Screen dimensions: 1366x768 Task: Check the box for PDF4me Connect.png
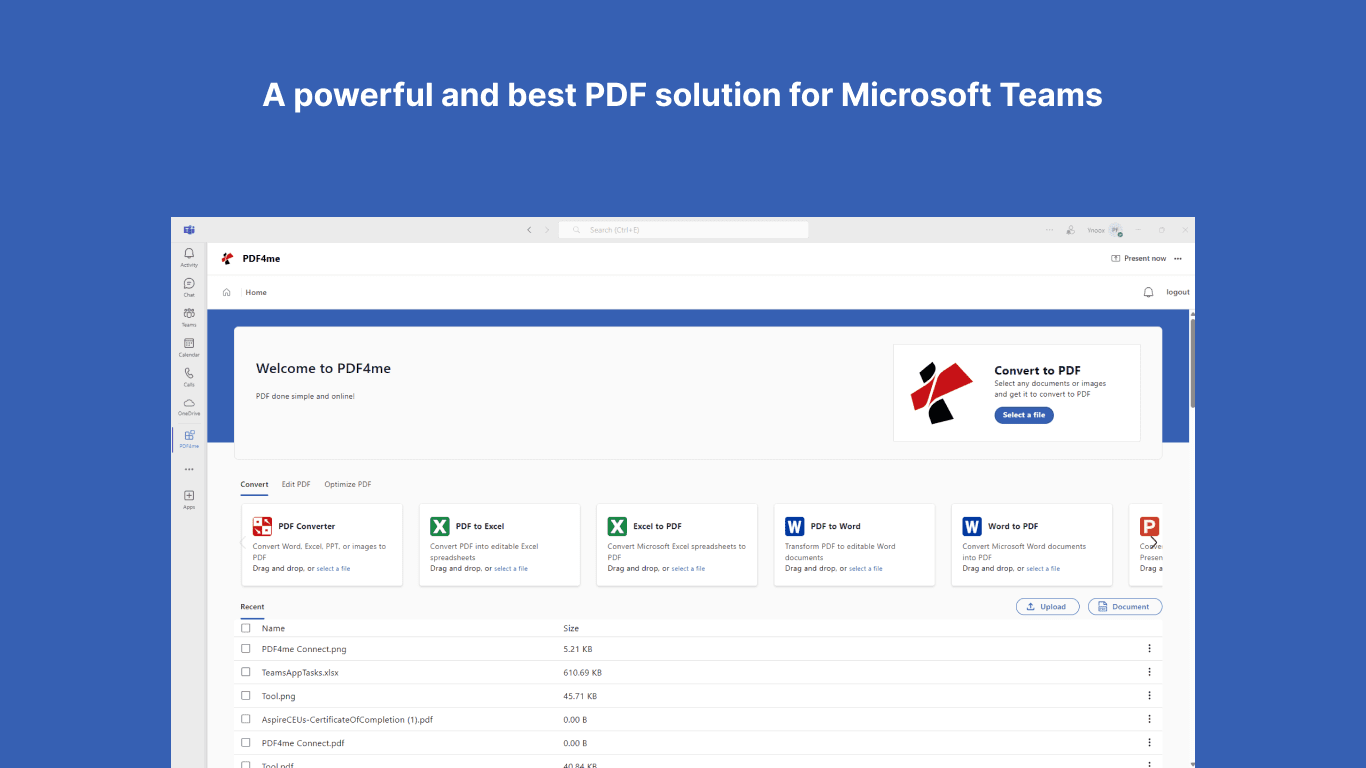pos(246,648)
